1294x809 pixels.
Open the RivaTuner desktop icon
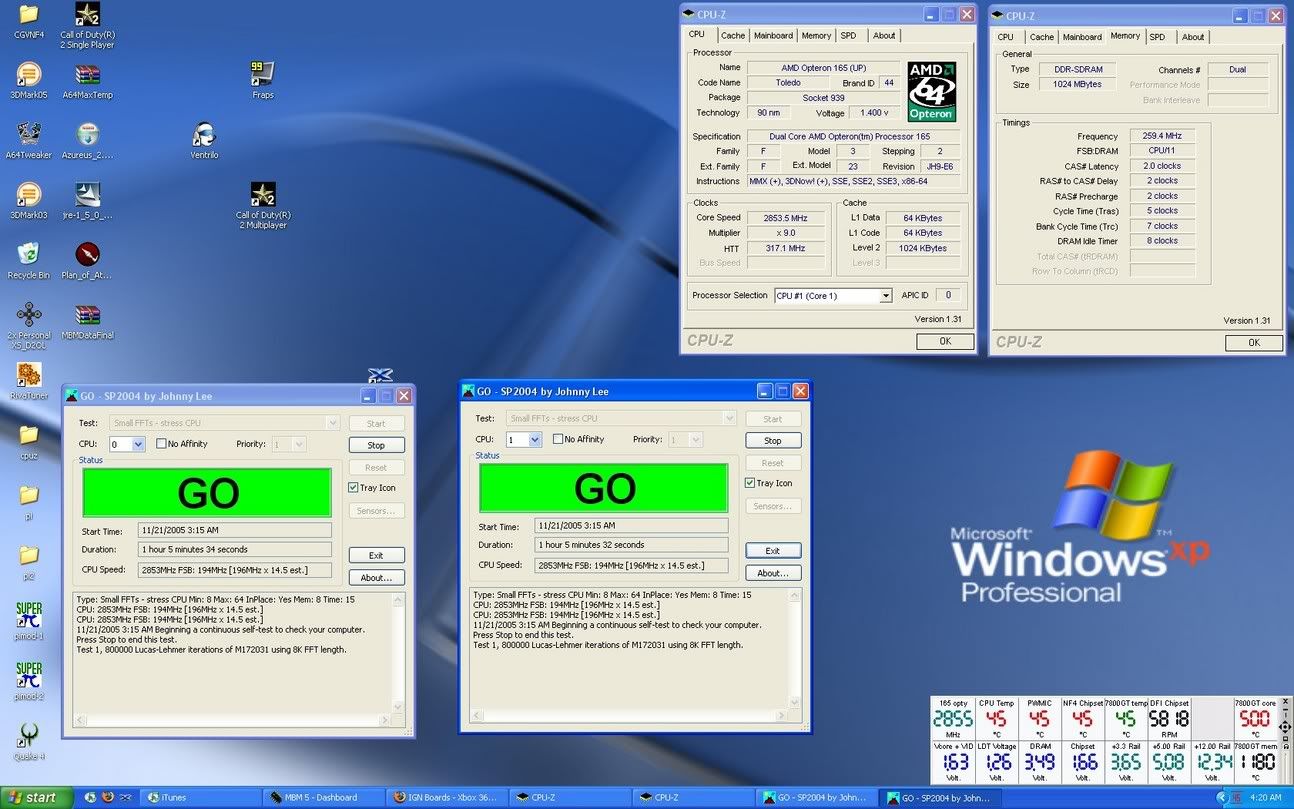[x=29, y=376]
